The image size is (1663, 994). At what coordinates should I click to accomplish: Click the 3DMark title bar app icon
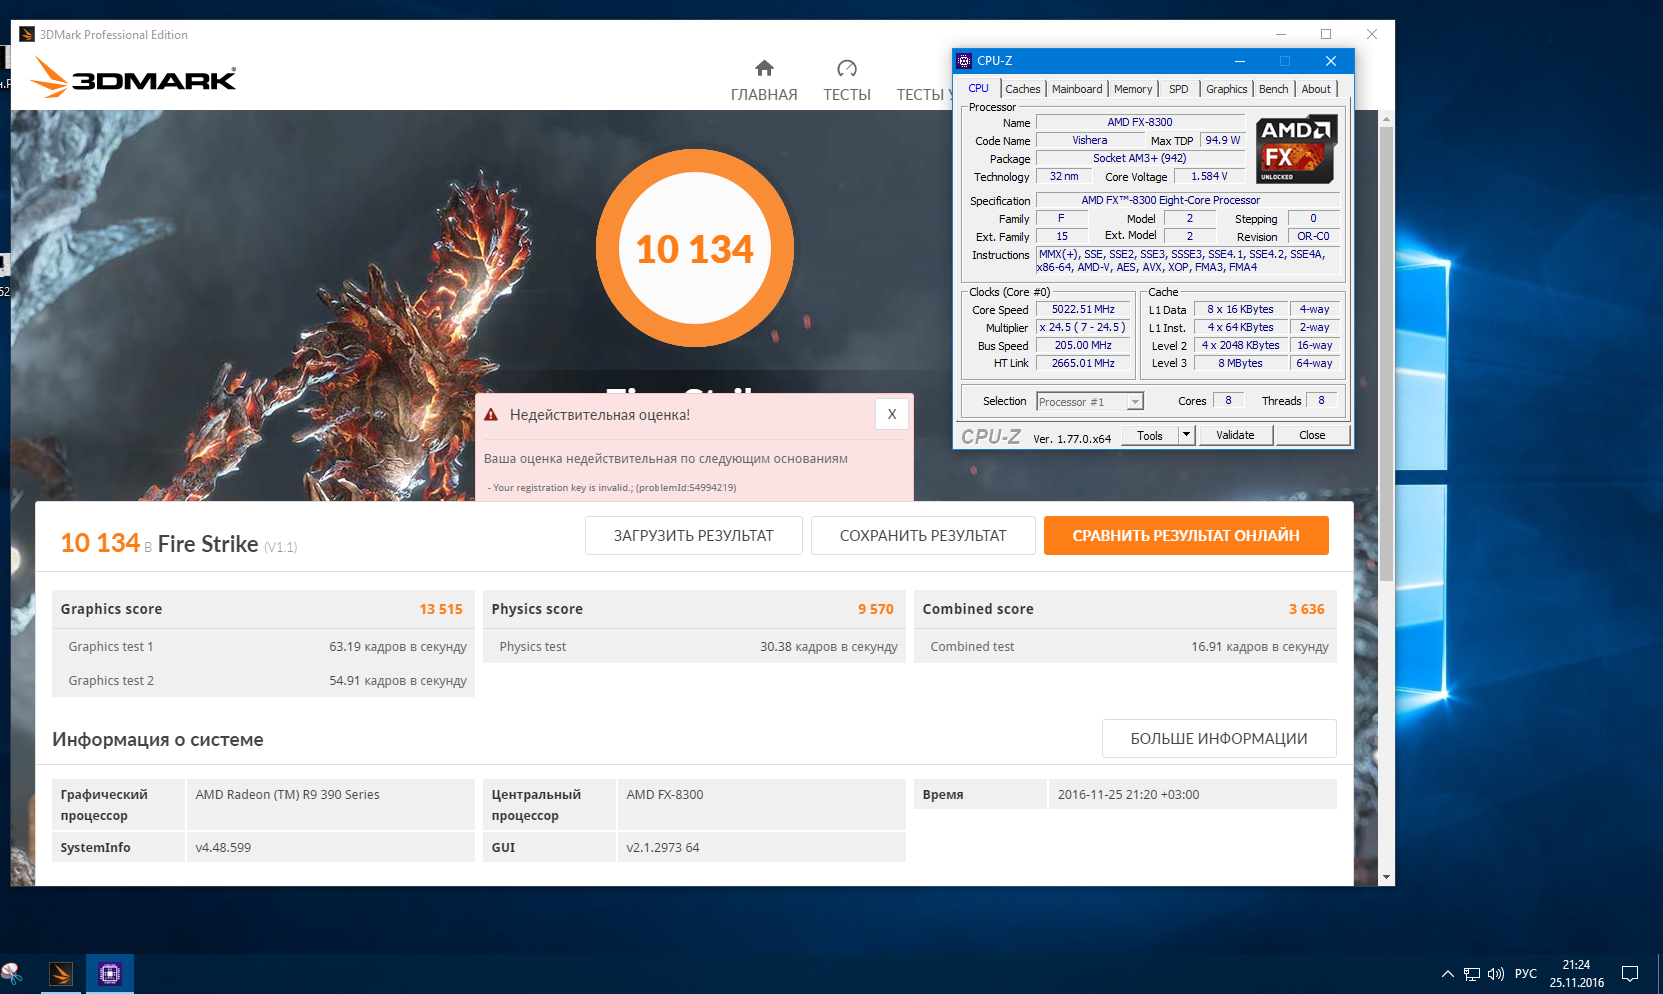coord(27,34)
